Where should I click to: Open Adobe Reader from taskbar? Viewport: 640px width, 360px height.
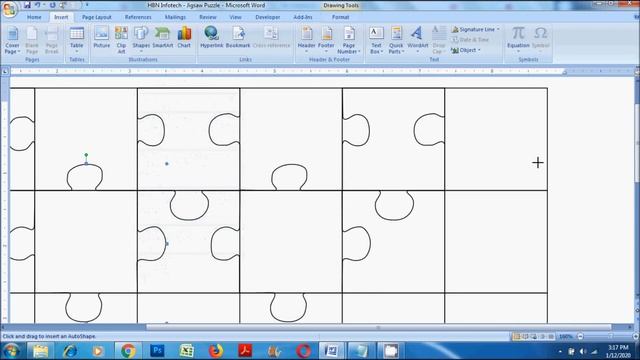[245, 351]
